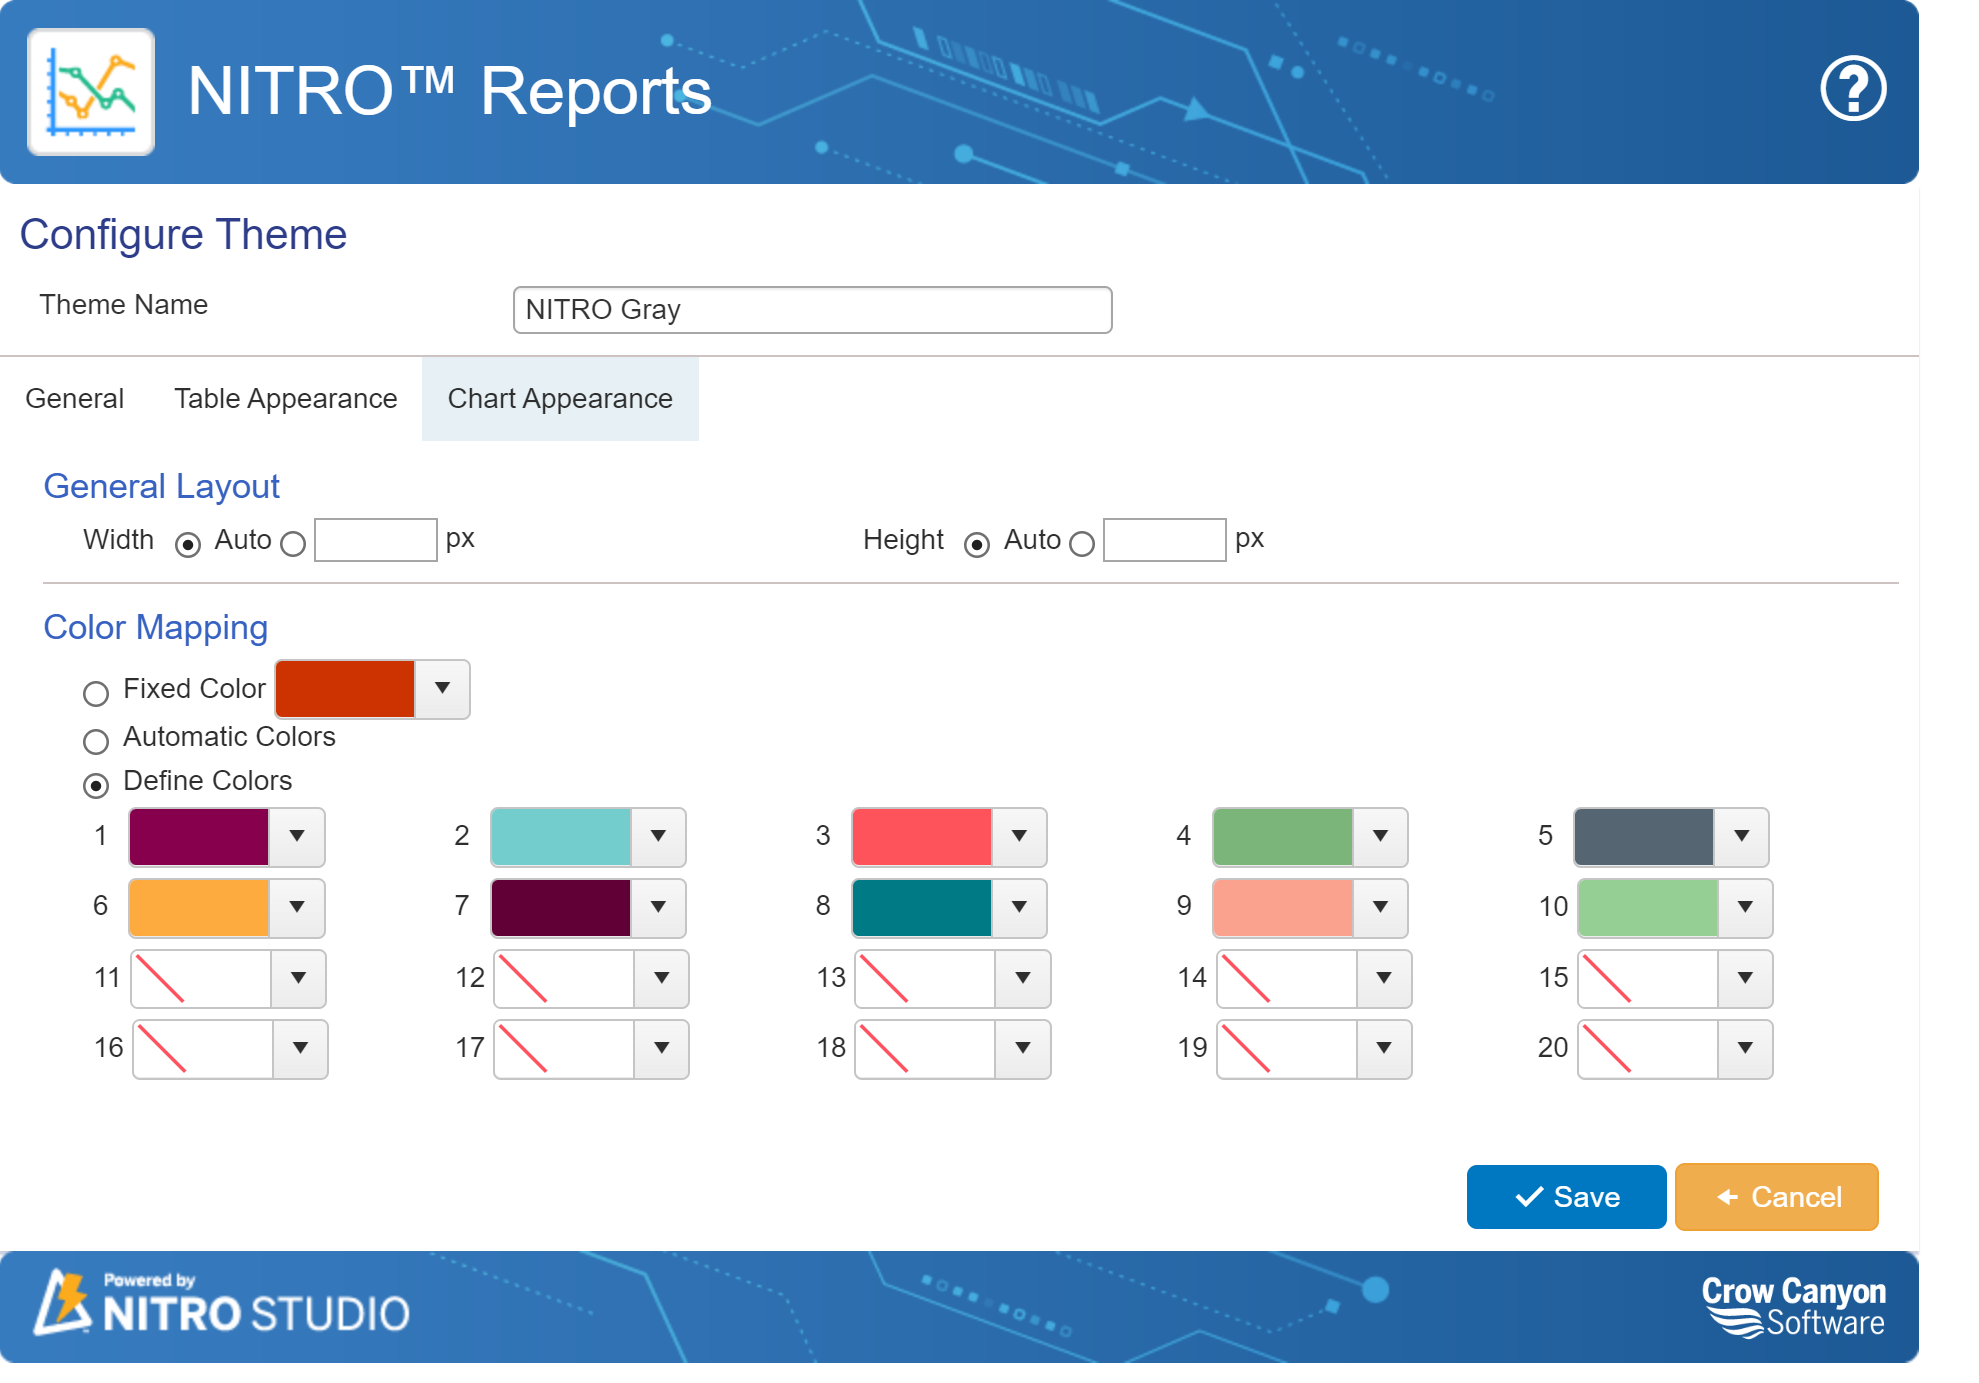The width and height of the screenshot is (1979, 1383).
Task: Click the Crow Canyon Software logo
Action: pyautogui.click(x=1794, y=1306)
